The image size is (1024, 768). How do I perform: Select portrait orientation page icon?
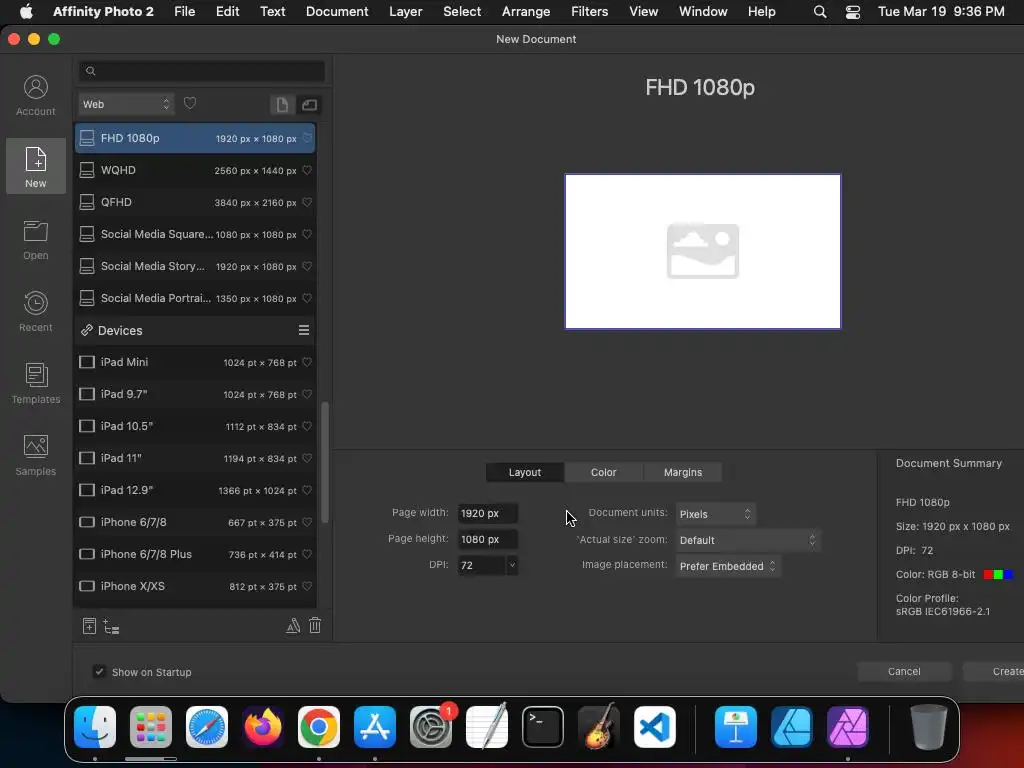point(282,104)
